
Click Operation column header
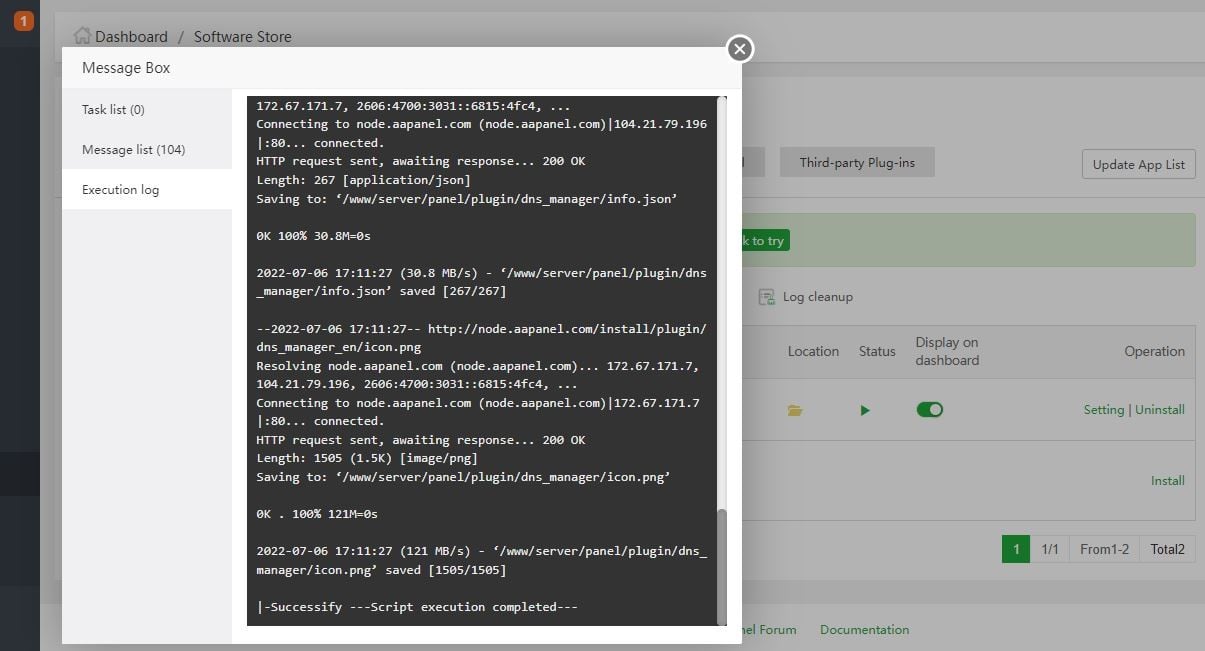pyautogui.click(x=1154, y=351)
